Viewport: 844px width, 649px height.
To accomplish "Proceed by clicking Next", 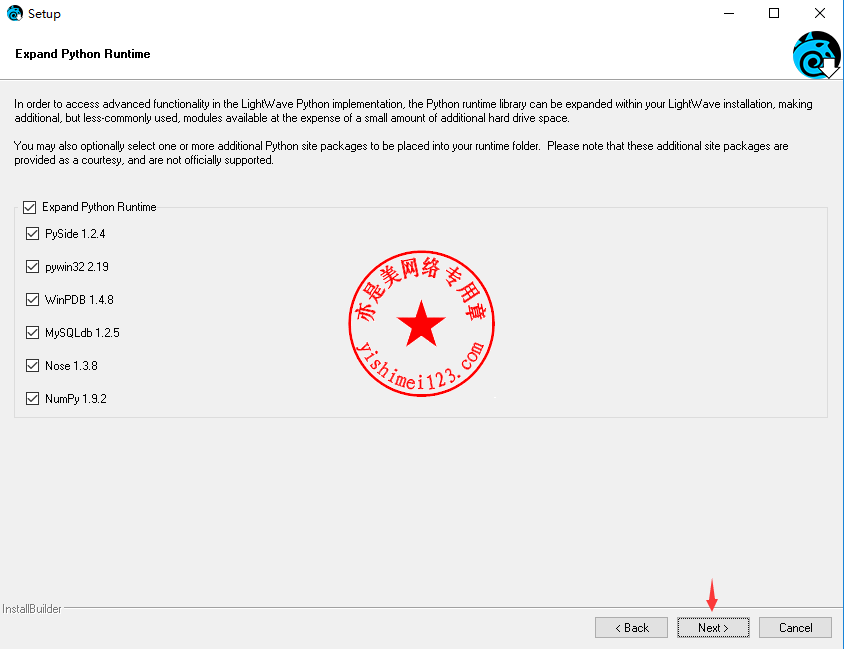I will click(713, 627).
